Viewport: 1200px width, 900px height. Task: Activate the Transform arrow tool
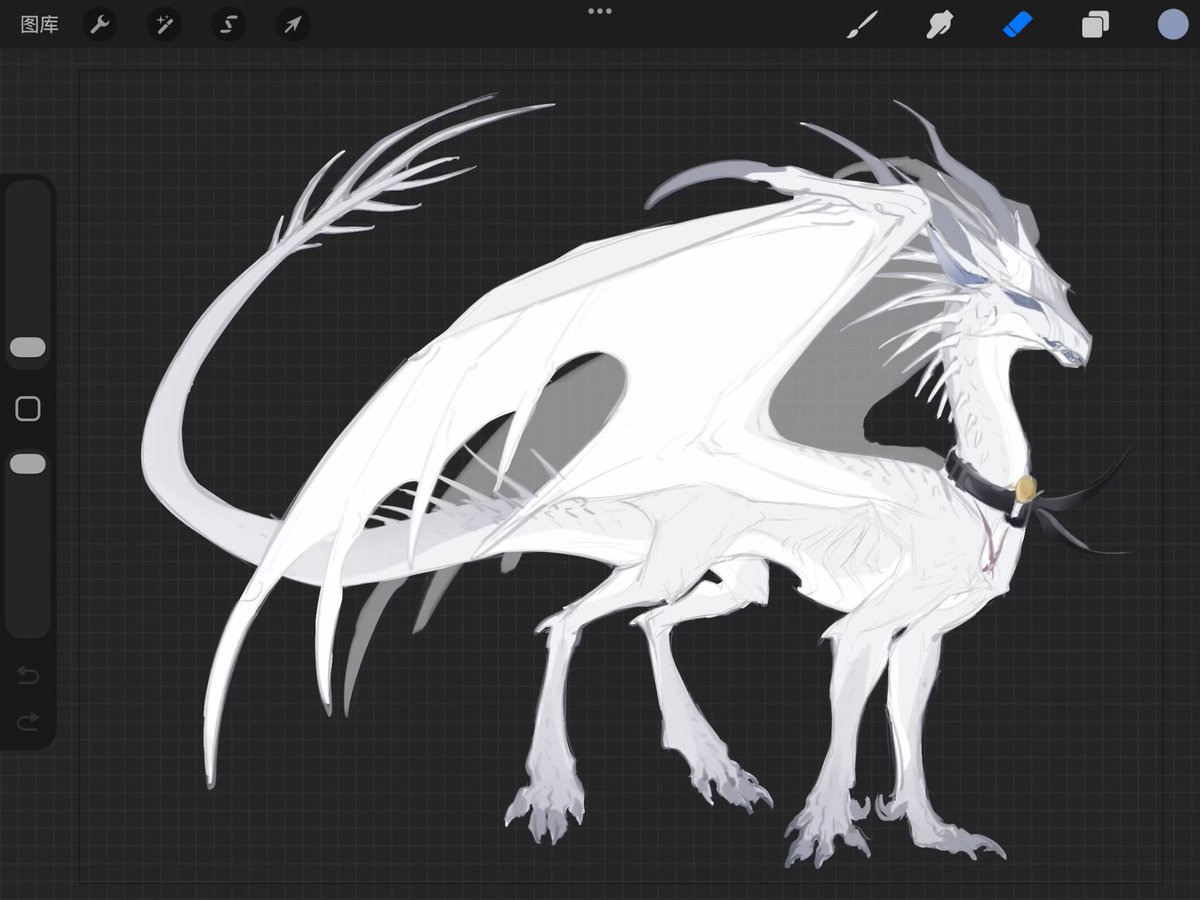[x=292, y=25]
